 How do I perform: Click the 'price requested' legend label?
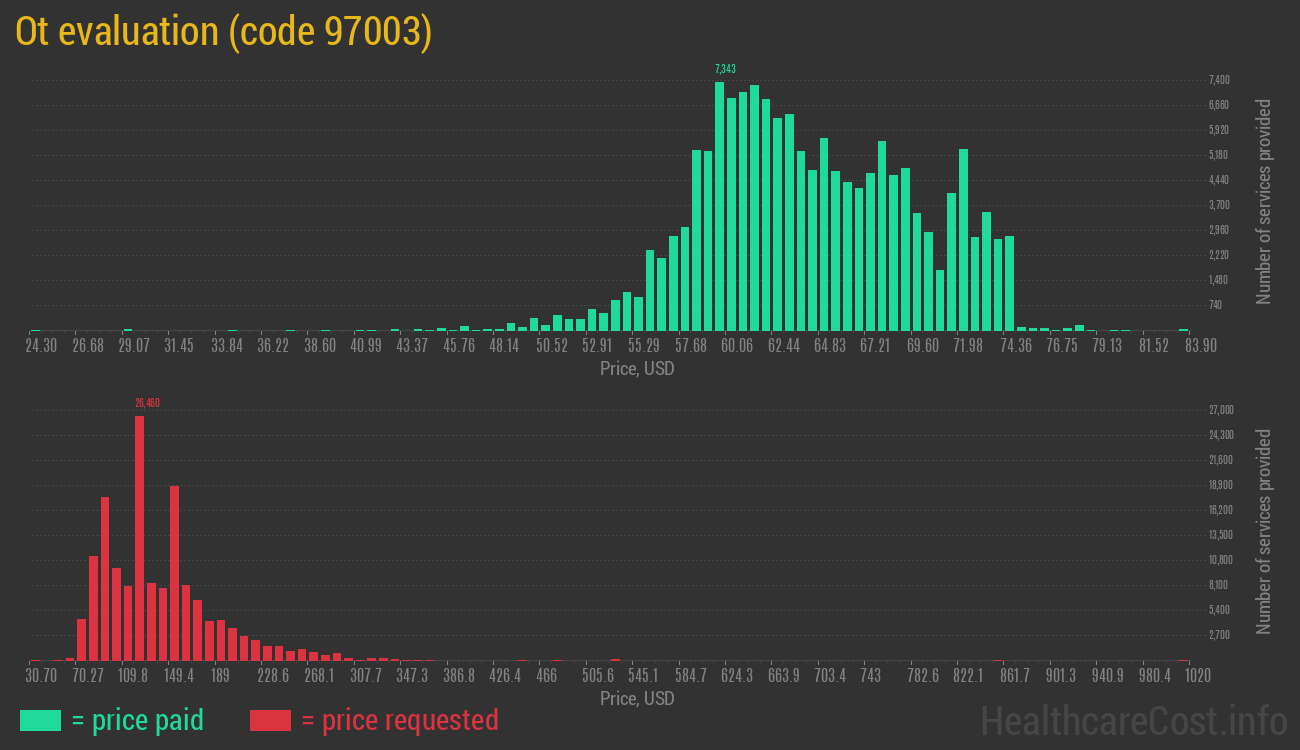pos(399,720)
